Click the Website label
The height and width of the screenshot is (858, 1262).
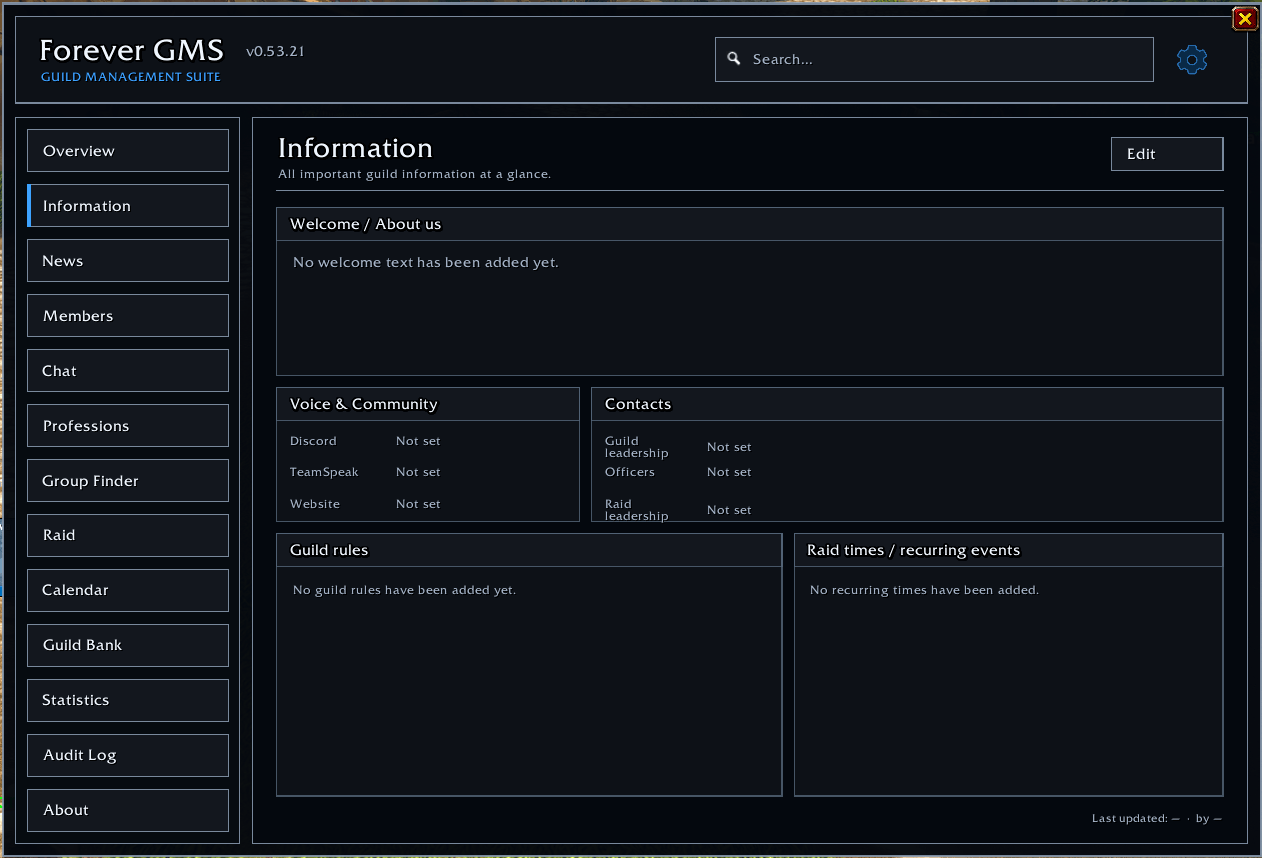click(x=315, y=504)
